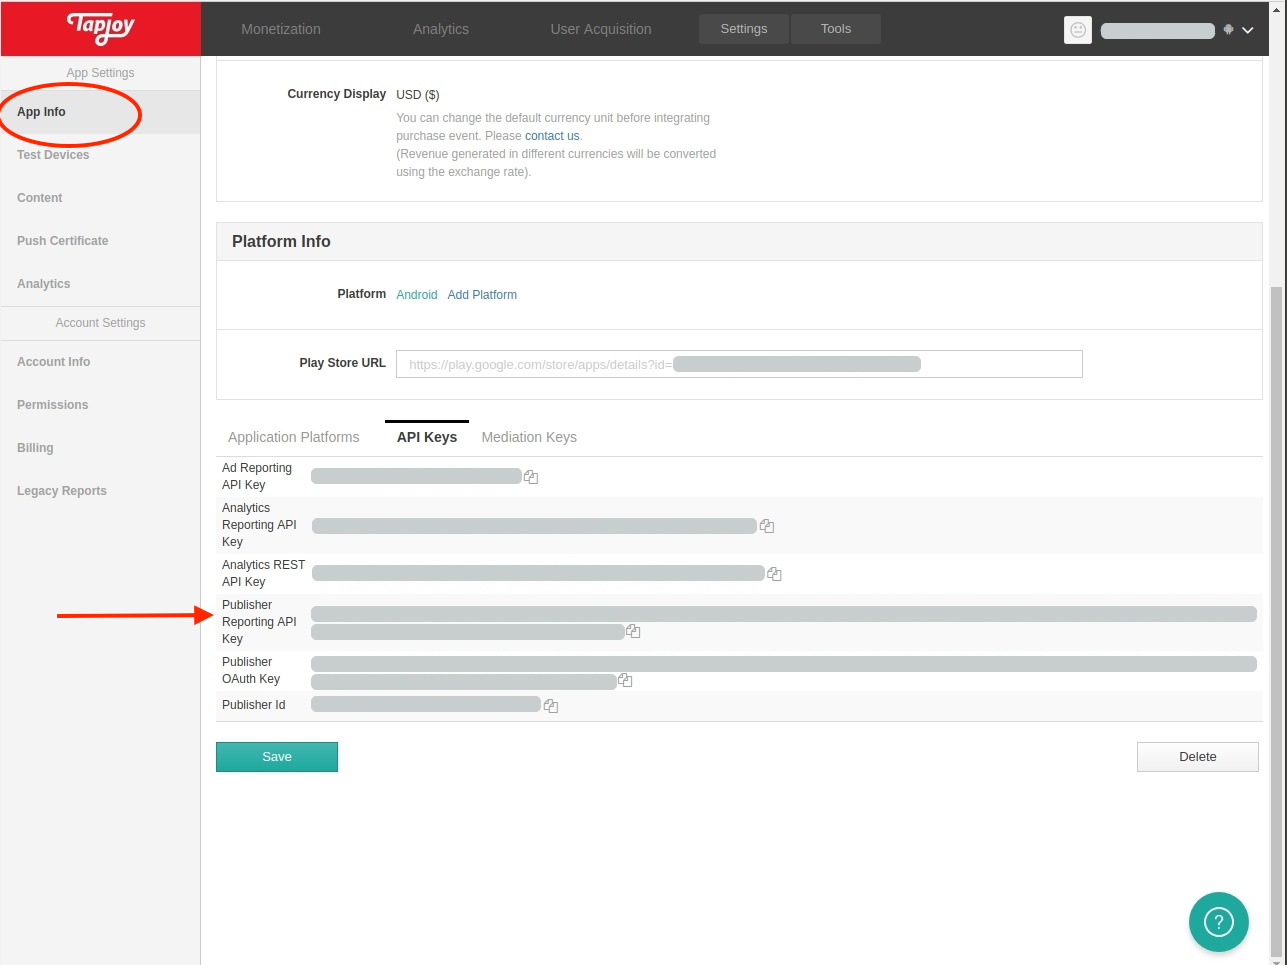
Task: Click the Play Store URL field
Action: [740, 363]
